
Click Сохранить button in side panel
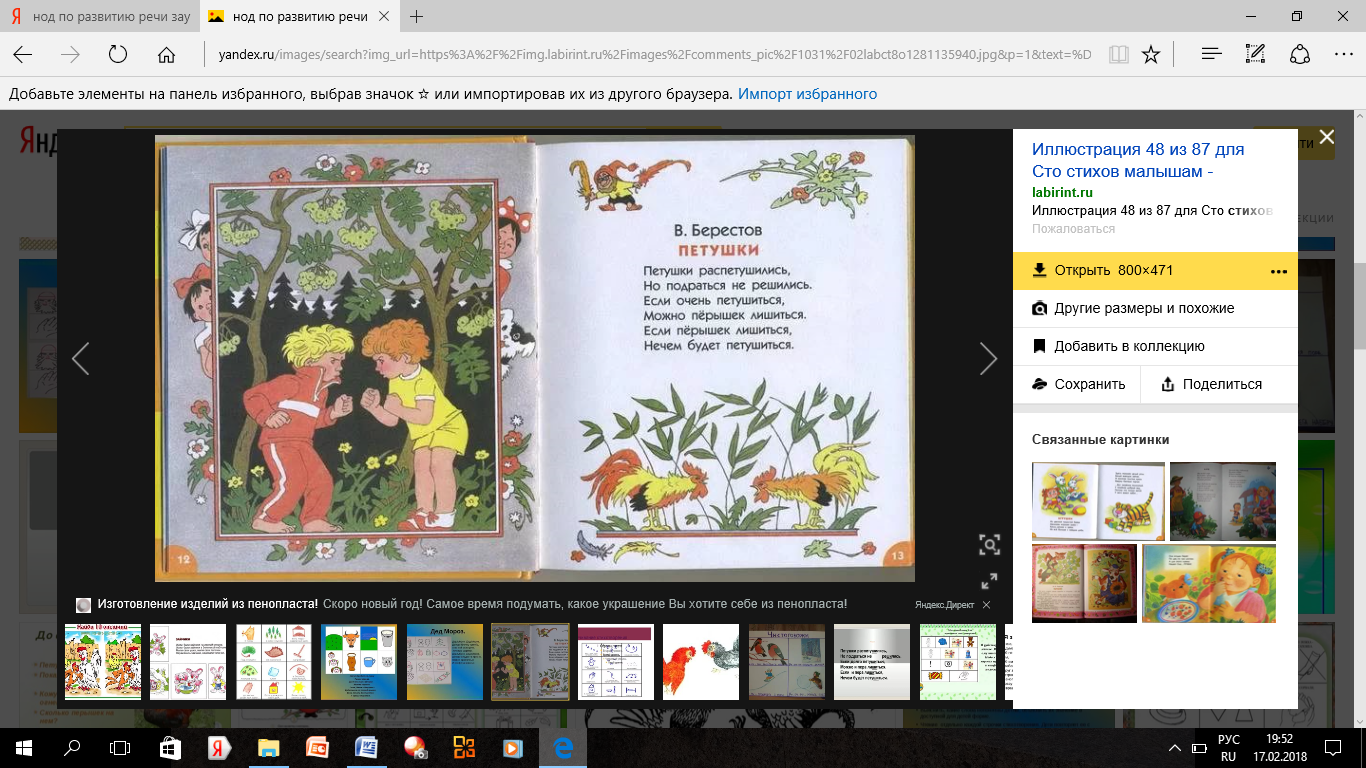(x=1079, y=384)
